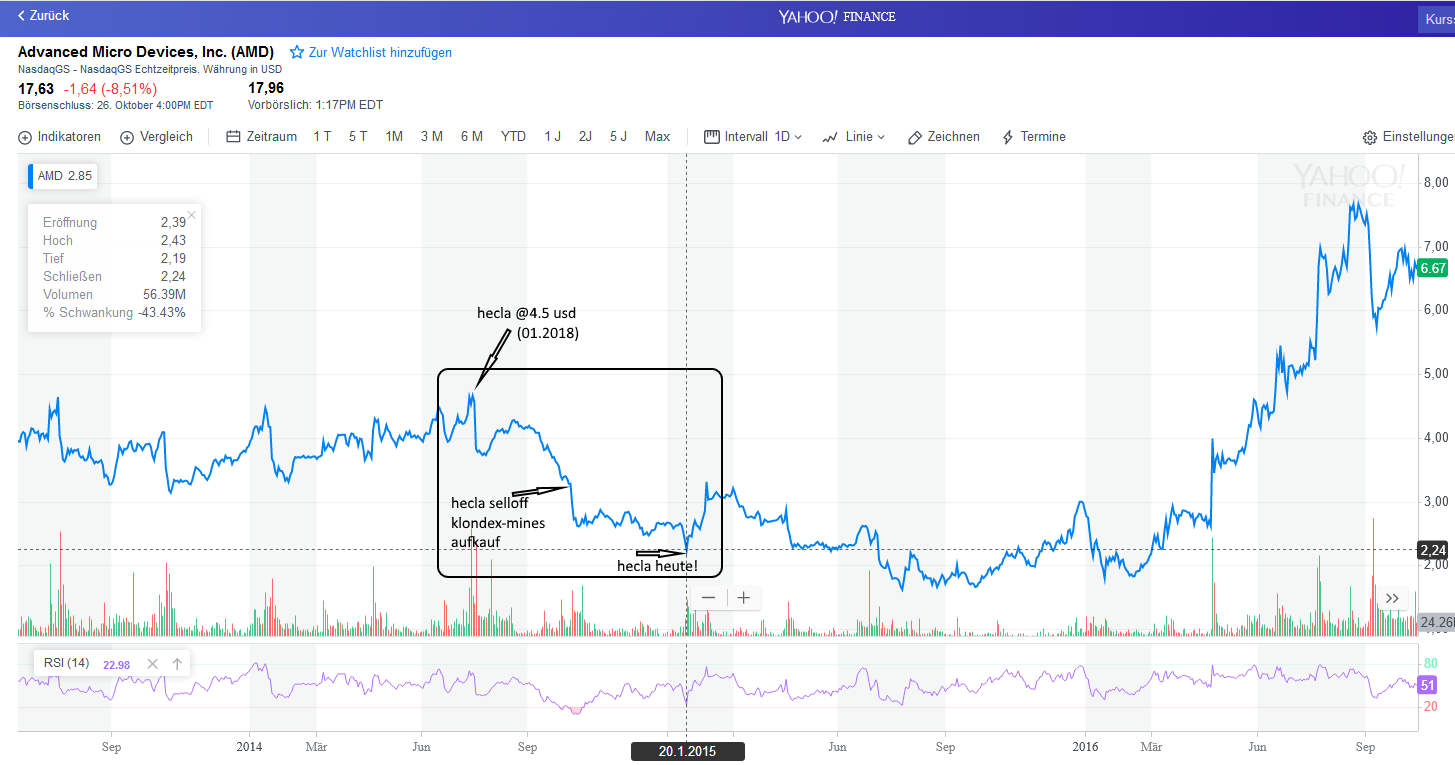Screen dimensions: 1455x765
Task: Click the Yahoo Finance logo
Action: pyautogui.click(x=837, y=16)
